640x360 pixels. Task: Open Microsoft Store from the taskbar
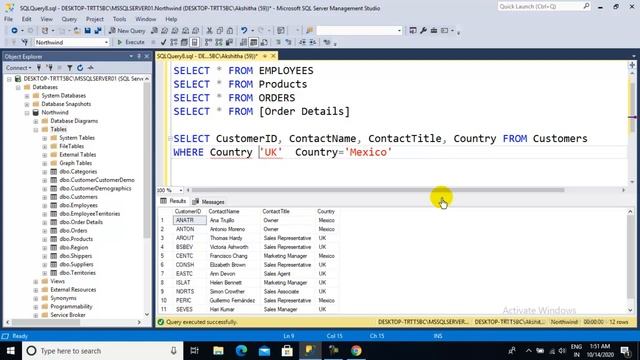pyautogui.click(x=287, y=351)
